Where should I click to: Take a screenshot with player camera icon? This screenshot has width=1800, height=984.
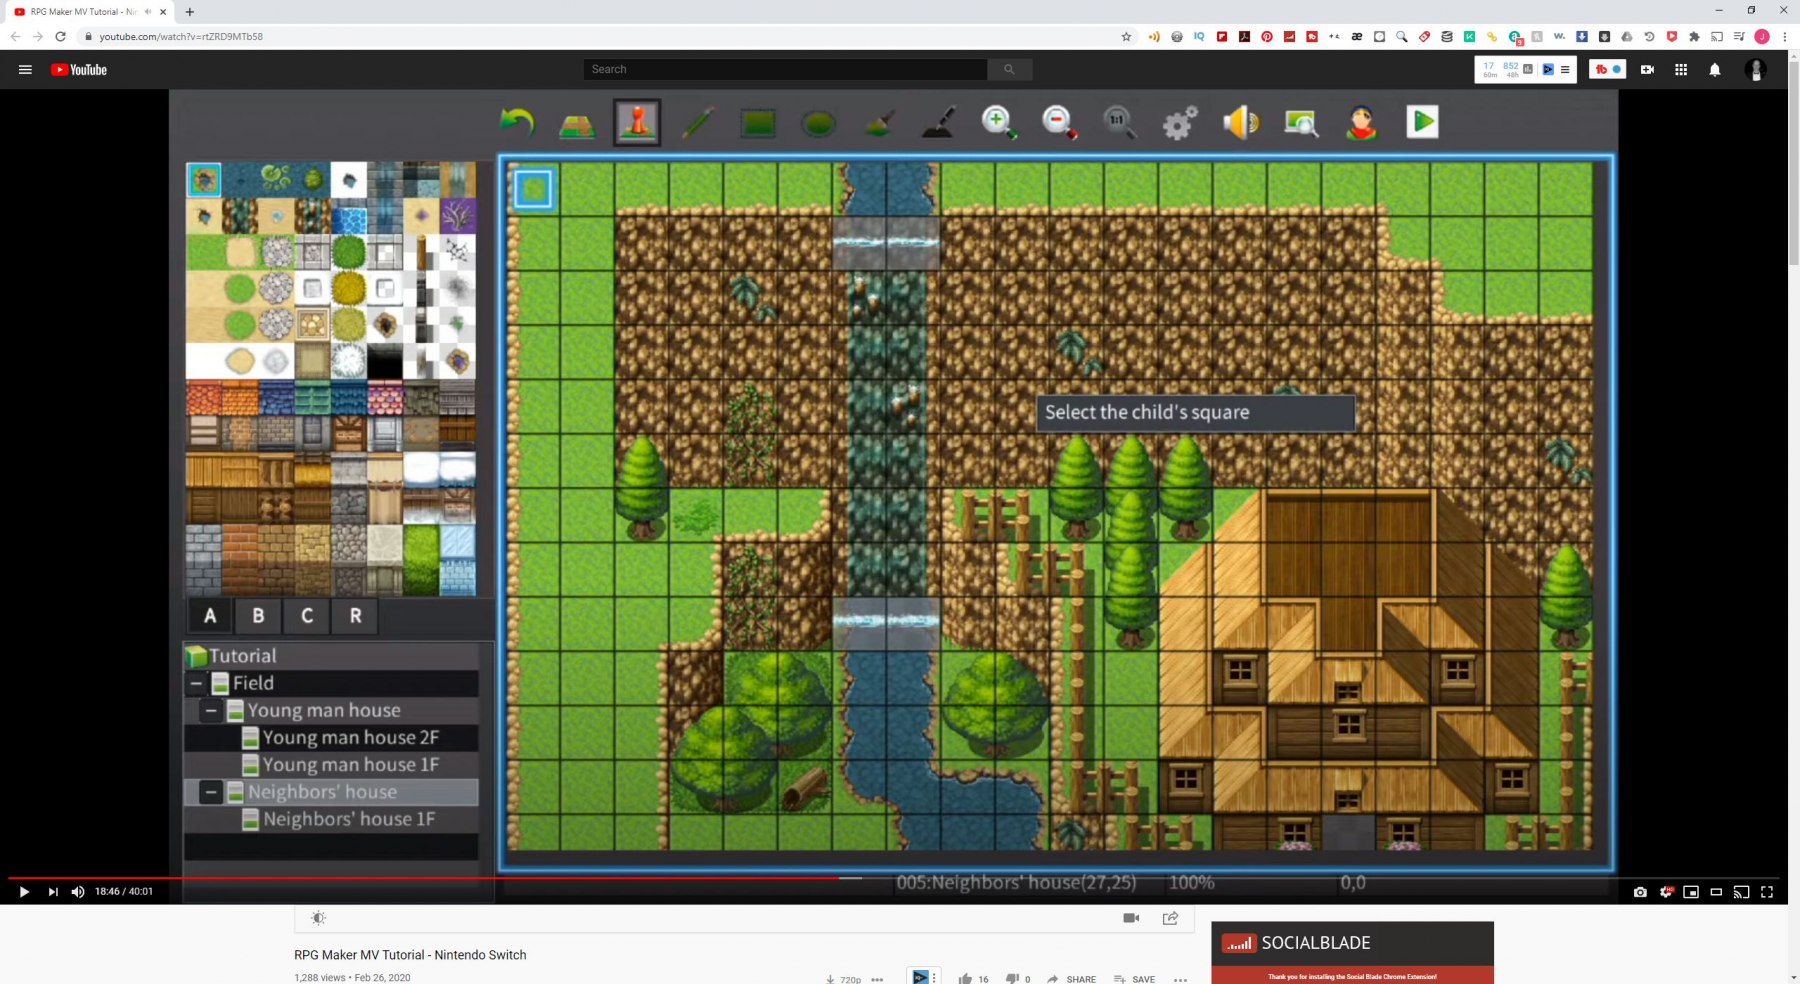click(x=1640, y=892)
